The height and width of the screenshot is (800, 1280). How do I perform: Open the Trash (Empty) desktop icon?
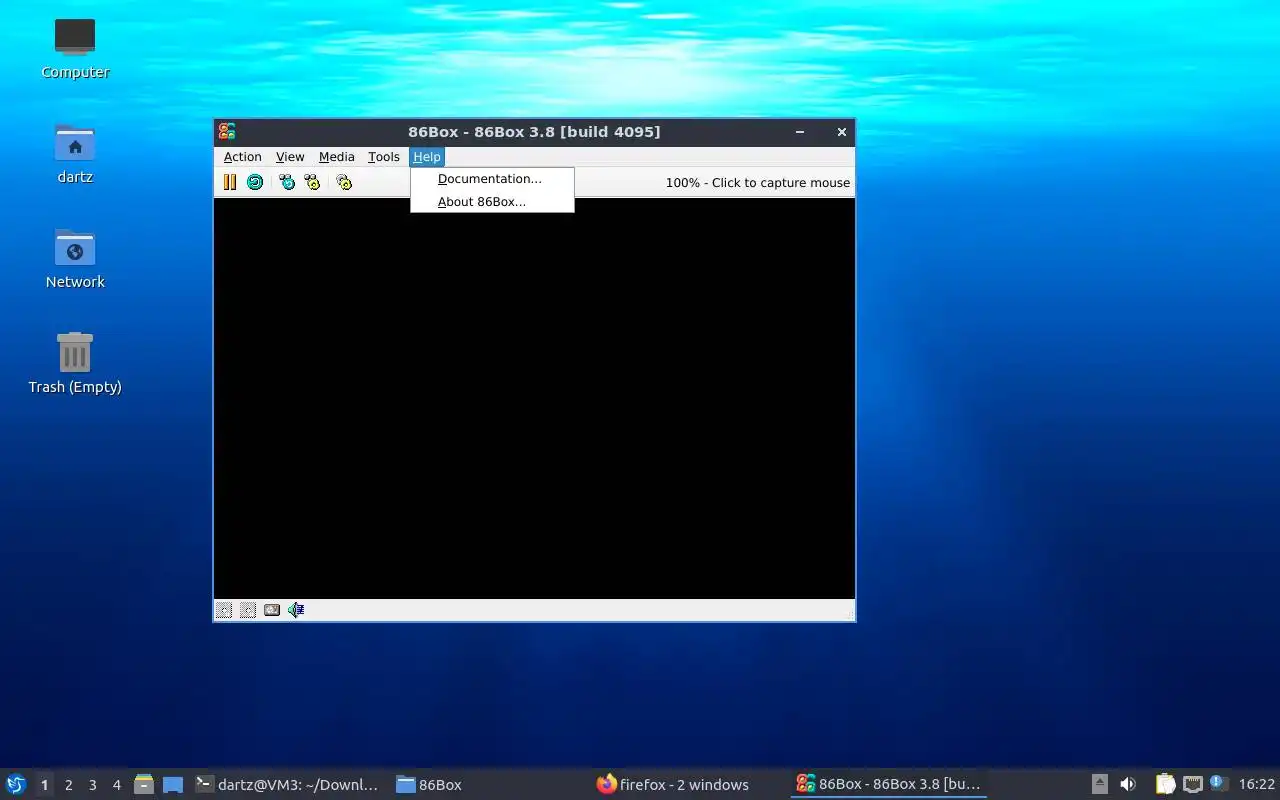pos(75,363)
